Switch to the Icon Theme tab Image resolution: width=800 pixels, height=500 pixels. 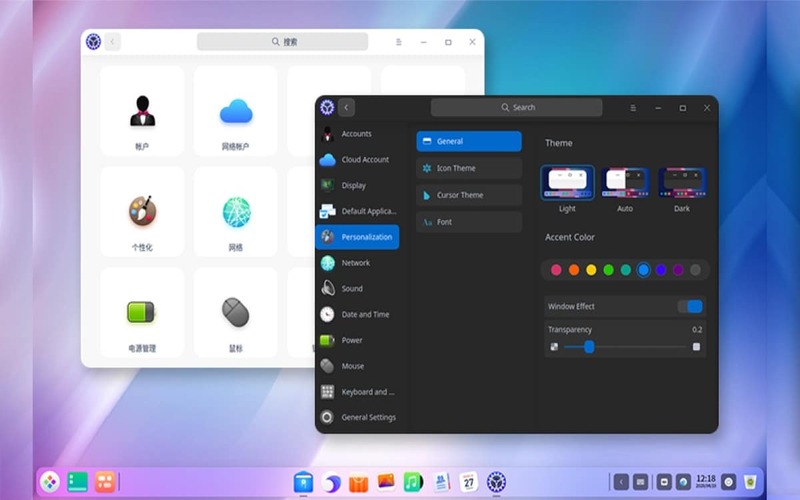pyautogui.click(x=469, y=168)
